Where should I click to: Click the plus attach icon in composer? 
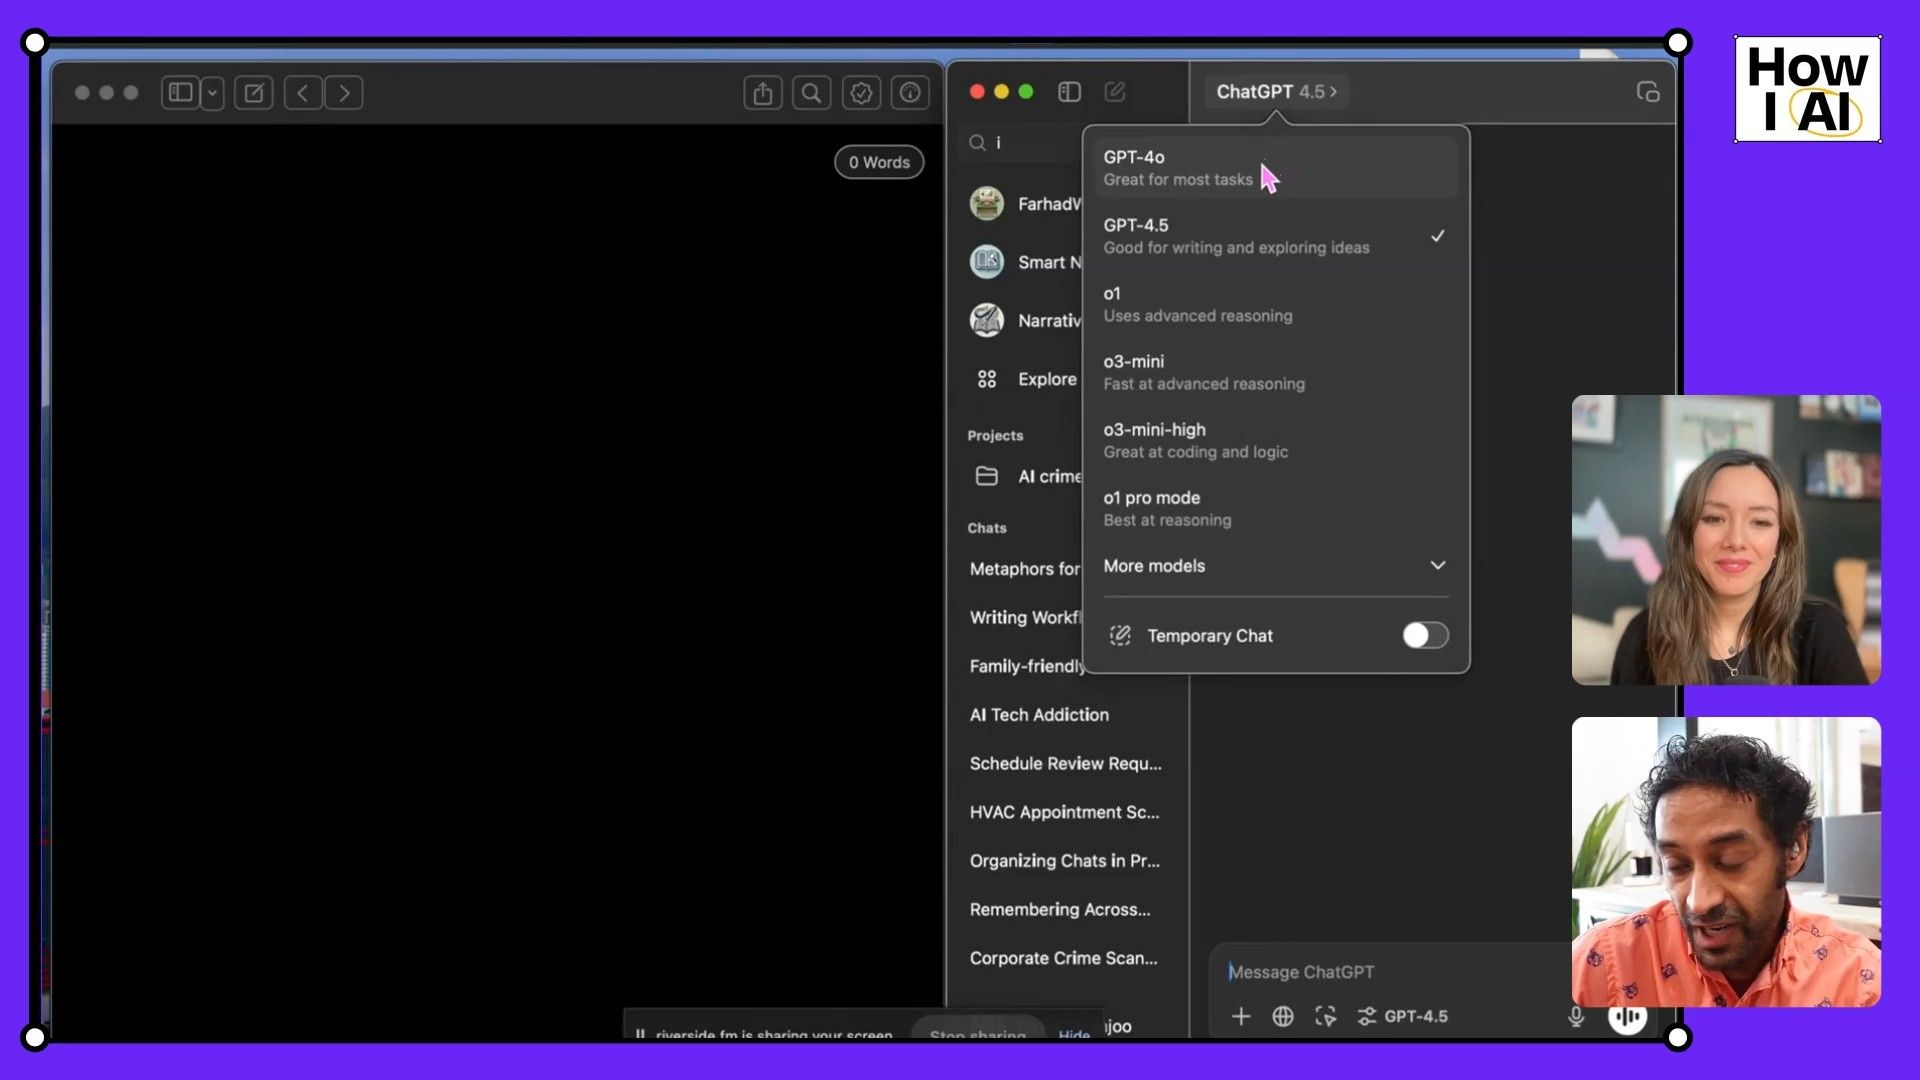(x=1241, y=1016)
